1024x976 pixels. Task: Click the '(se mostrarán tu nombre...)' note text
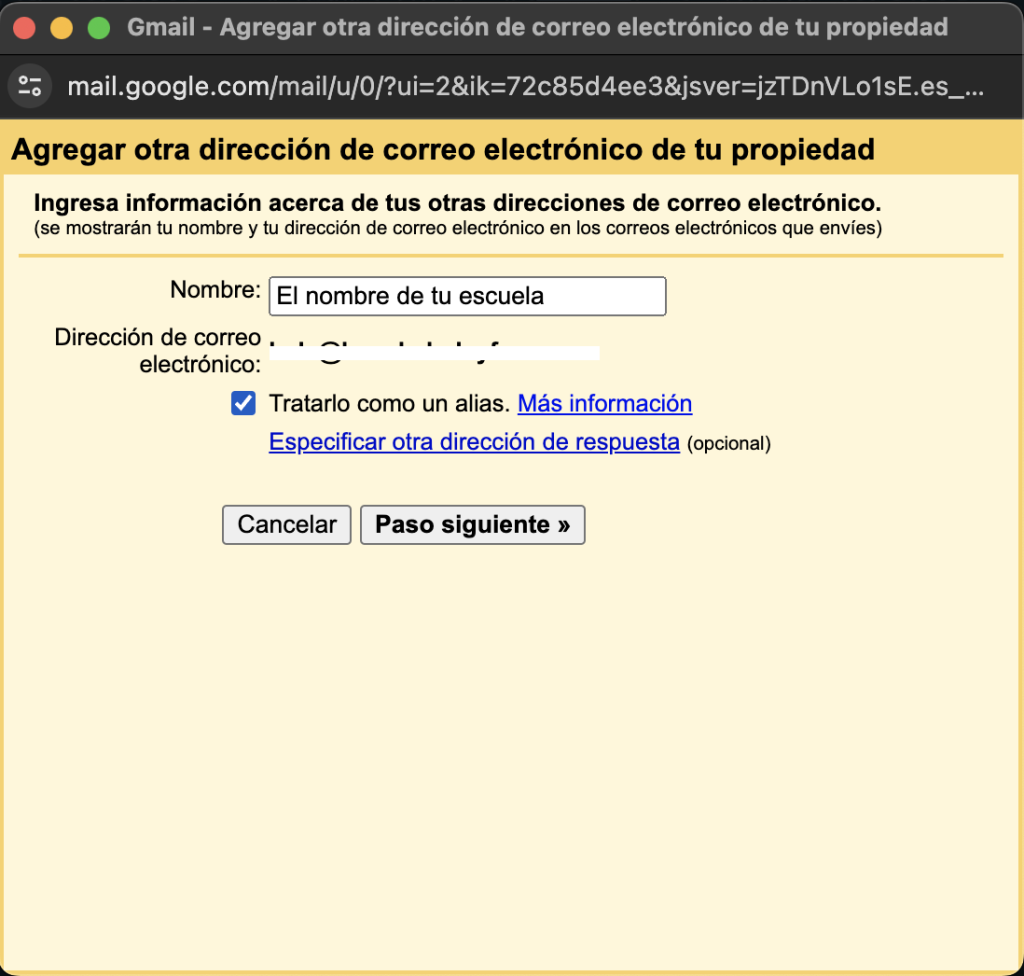tap(457, 228)
